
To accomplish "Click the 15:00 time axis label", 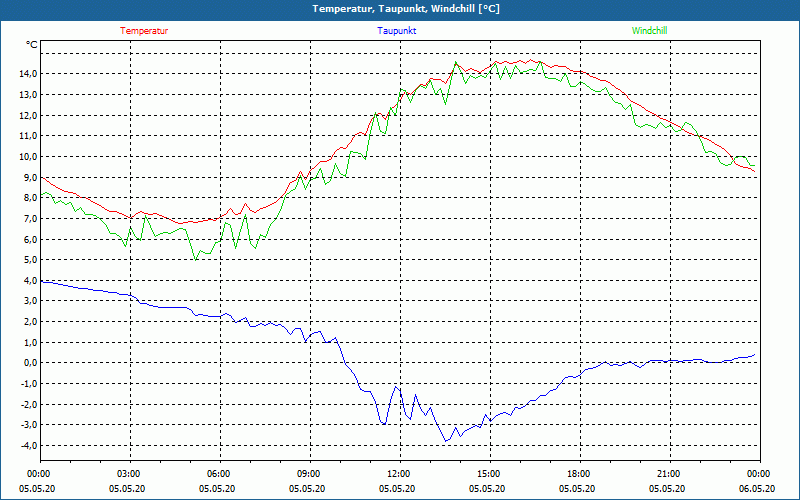I will click(x=490, y=474).
